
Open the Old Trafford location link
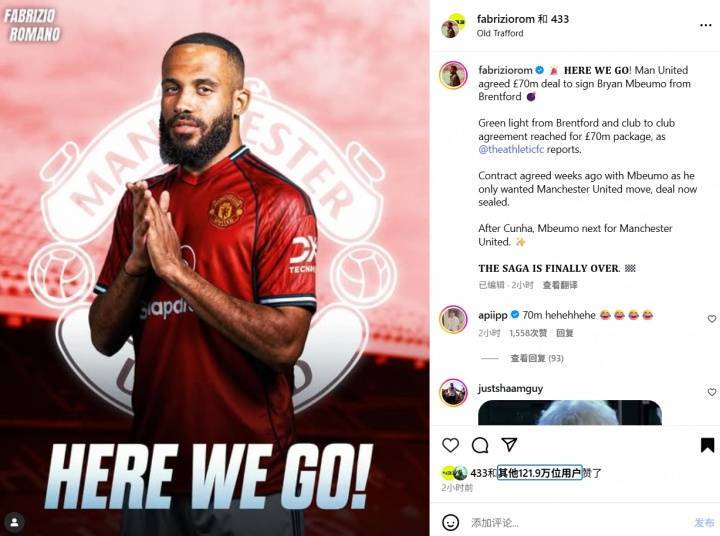coord(500,33)
